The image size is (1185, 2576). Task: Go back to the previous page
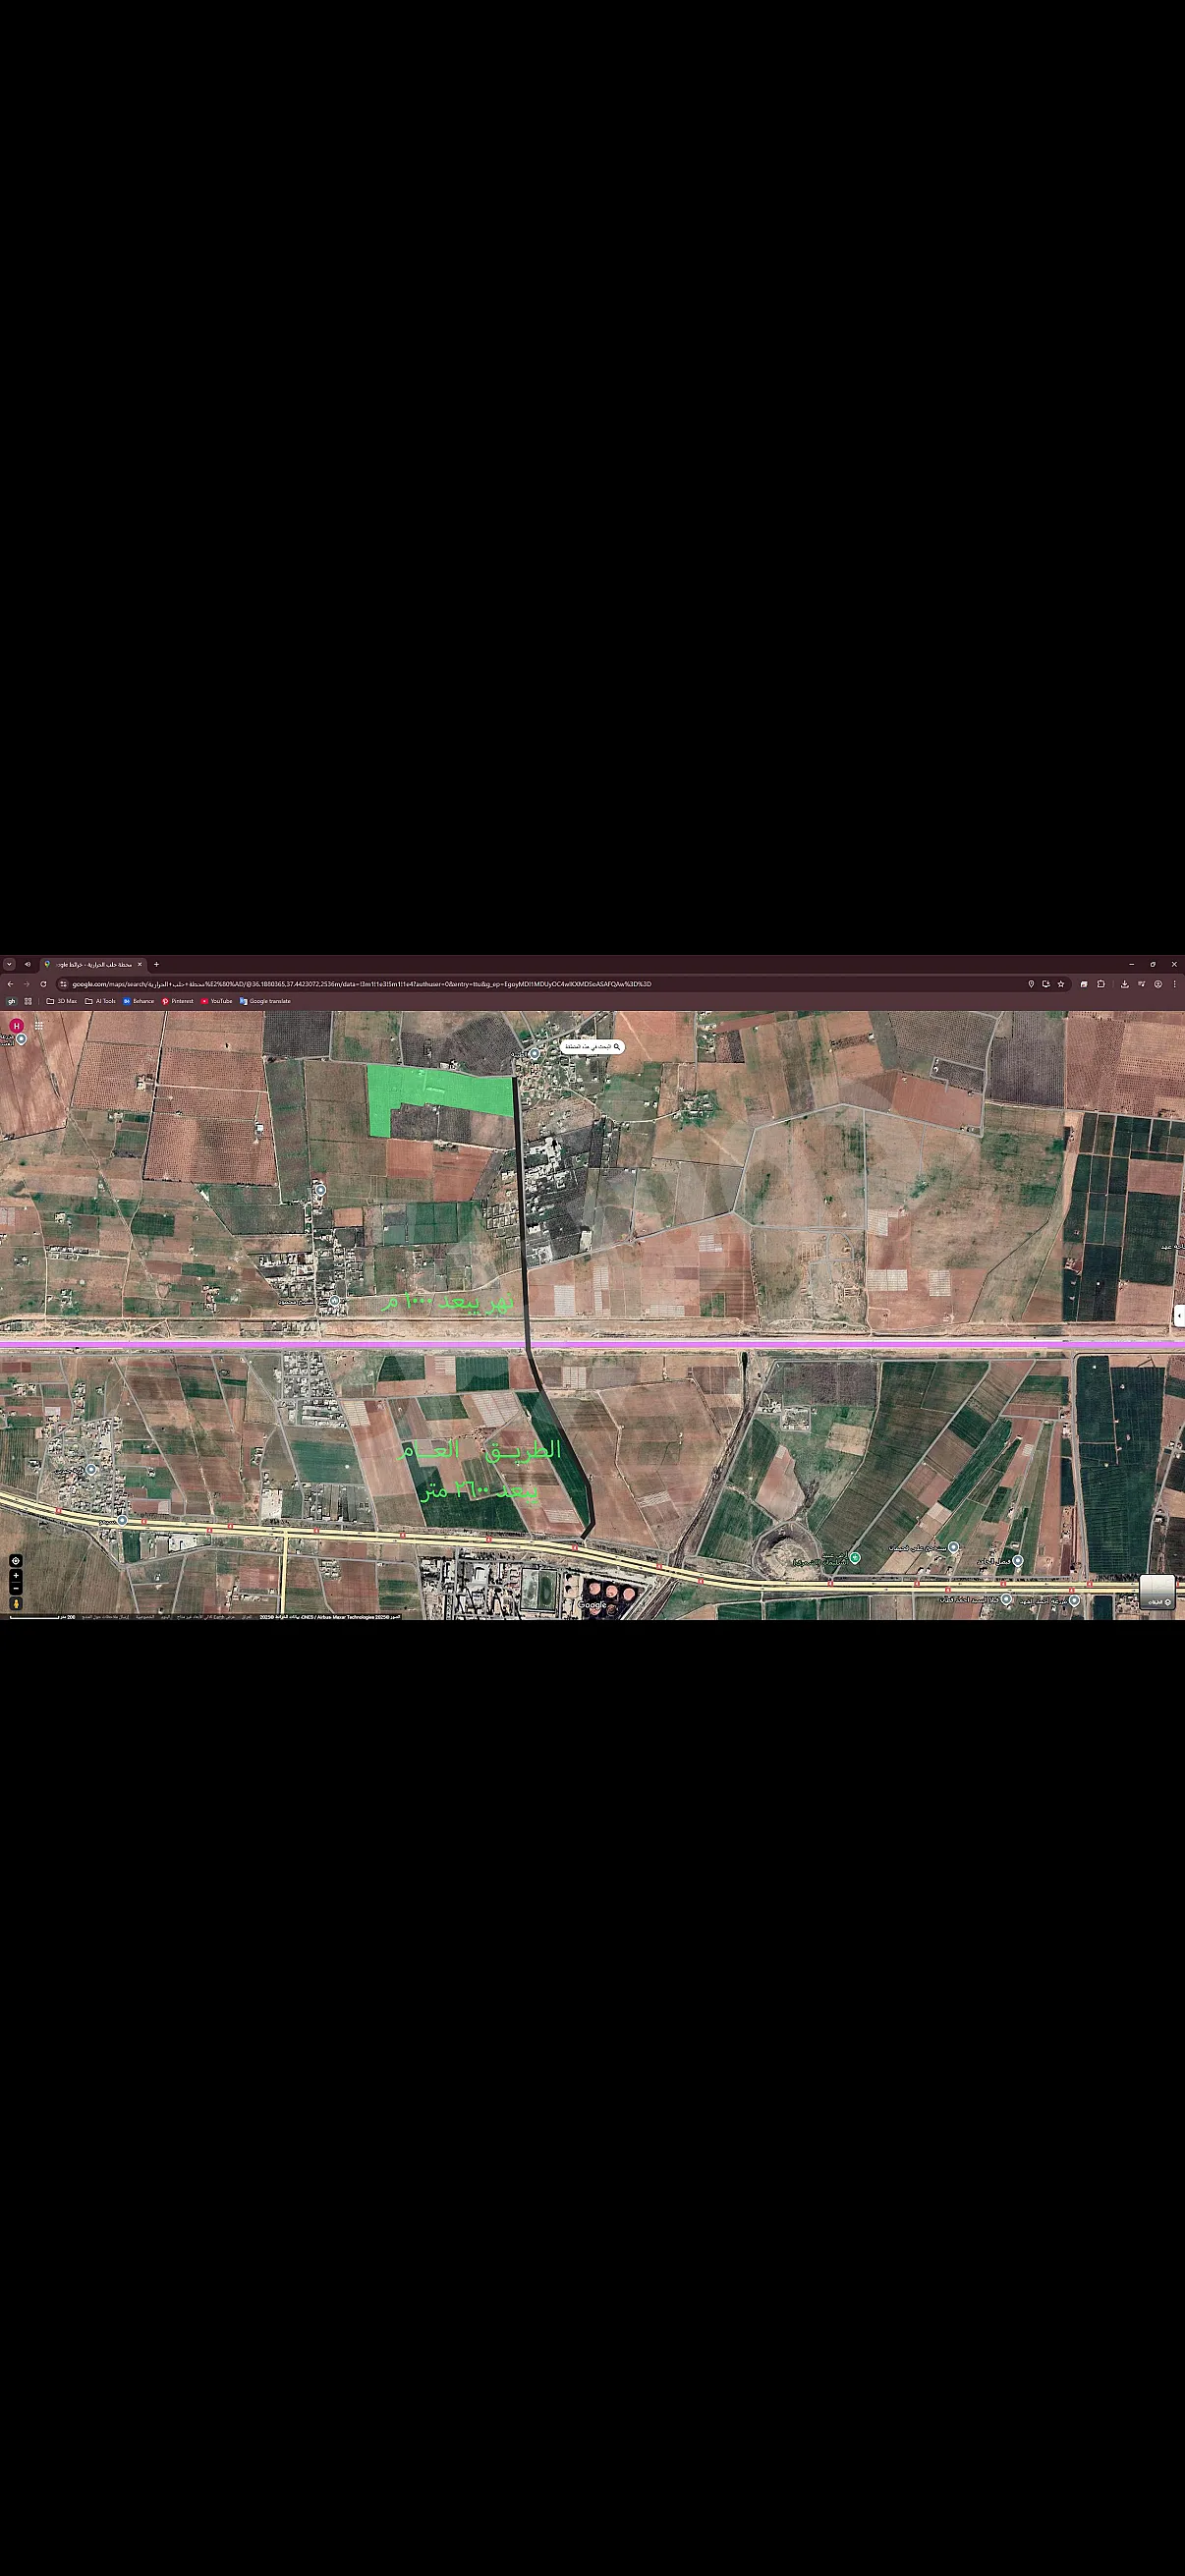(10, 984)
